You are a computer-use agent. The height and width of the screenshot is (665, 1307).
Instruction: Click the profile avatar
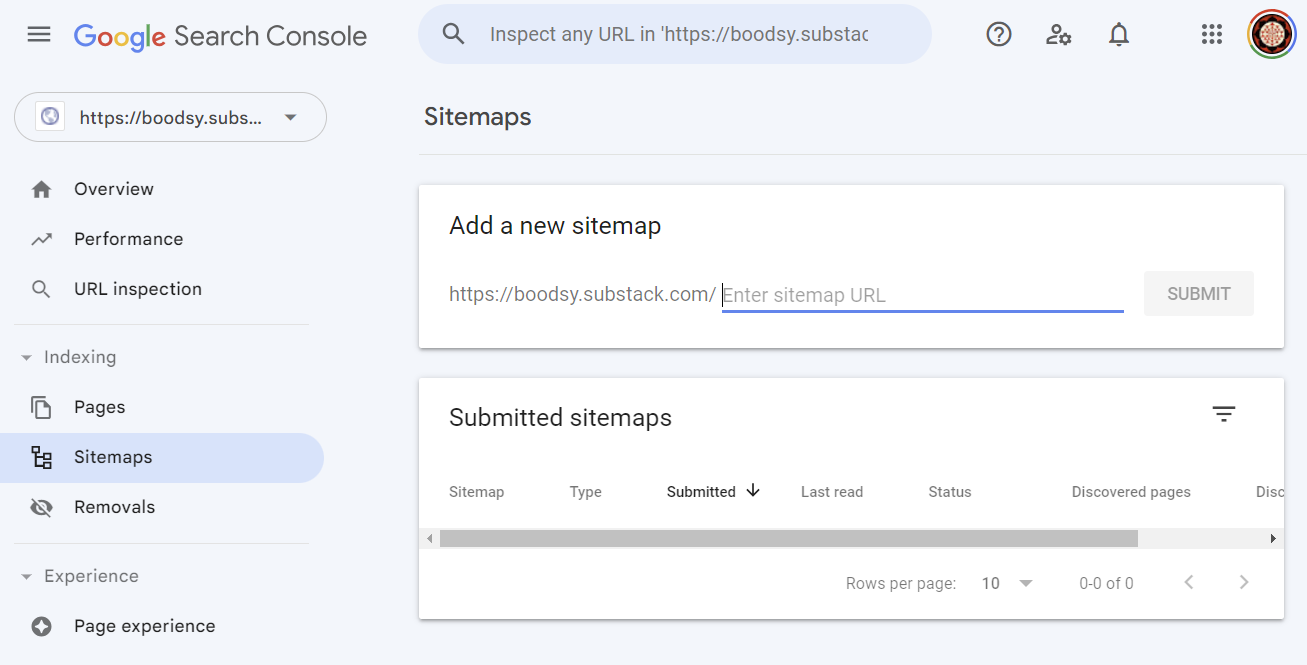coord(1271,33)
